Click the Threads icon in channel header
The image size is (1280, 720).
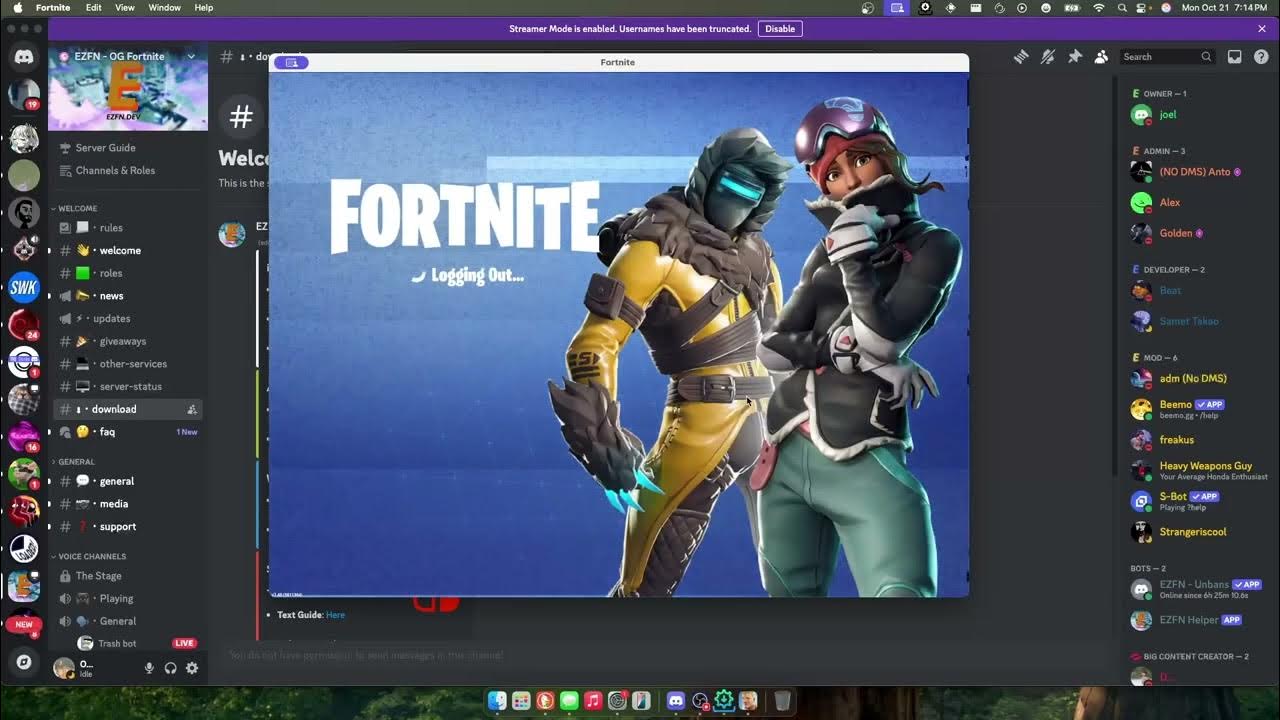click(x=1021, y=57)
